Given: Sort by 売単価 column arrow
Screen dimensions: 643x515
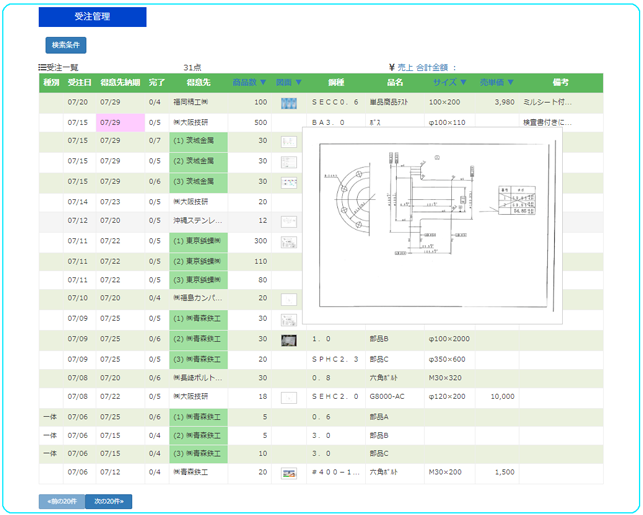Looking at the screenshot, I should coord(510,82).
